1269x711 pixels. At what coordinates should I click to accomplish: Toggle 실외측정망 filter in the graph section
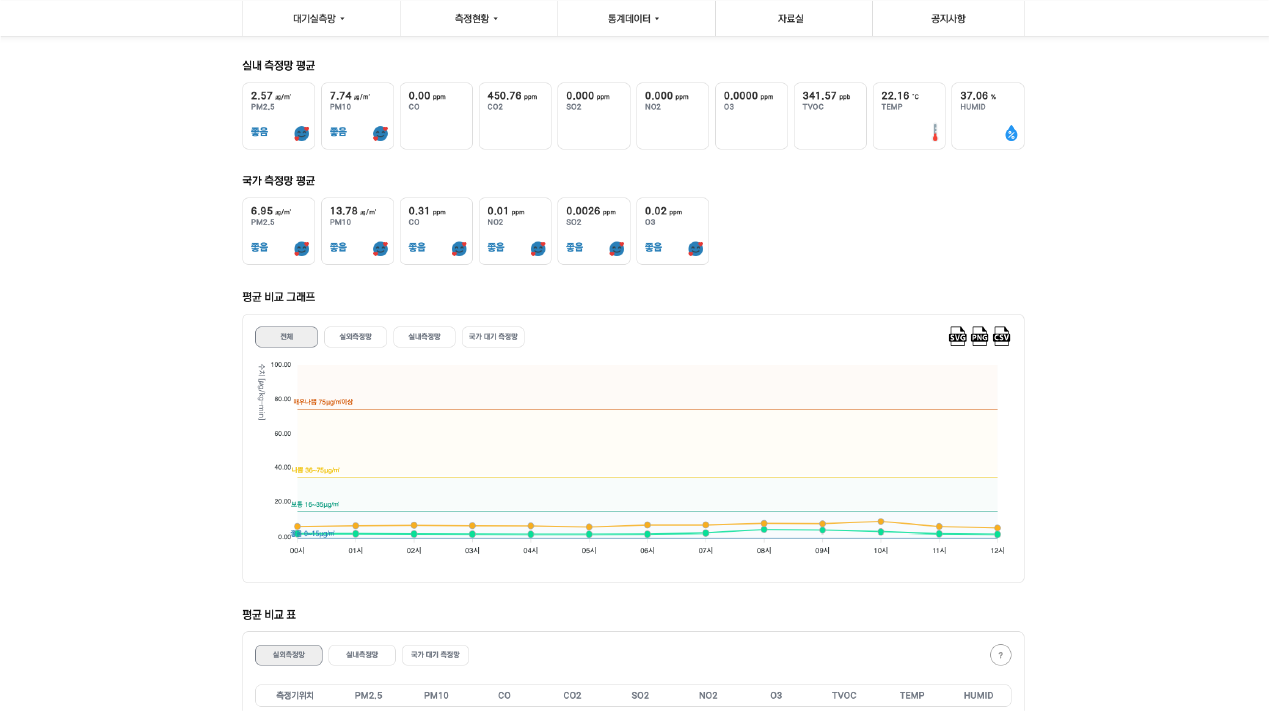(355, 337)
